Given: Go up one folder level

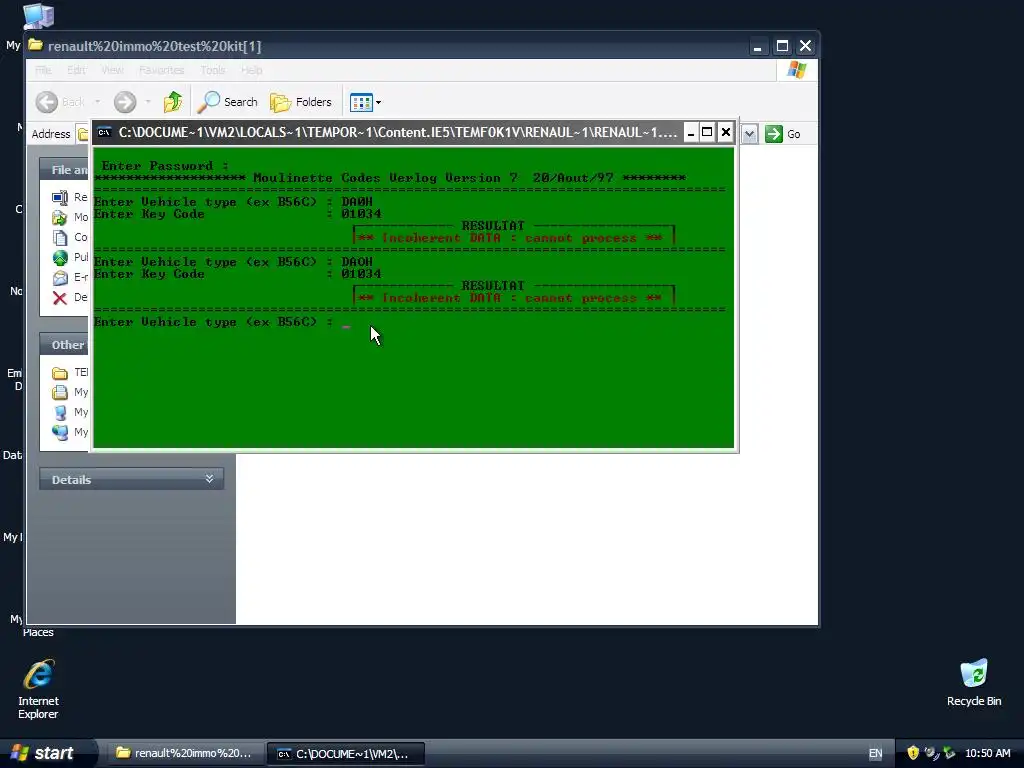Looking at the screenshot, I should pos(173,102).
